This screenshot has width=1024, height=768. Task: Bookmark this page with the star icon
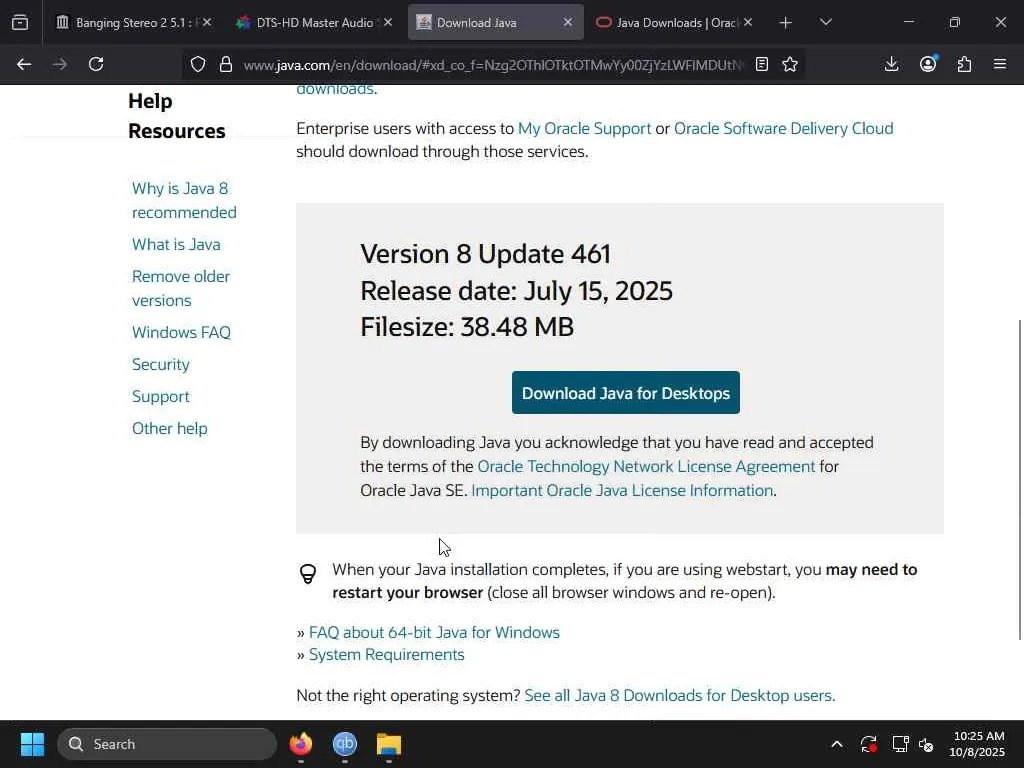point(790,64)
